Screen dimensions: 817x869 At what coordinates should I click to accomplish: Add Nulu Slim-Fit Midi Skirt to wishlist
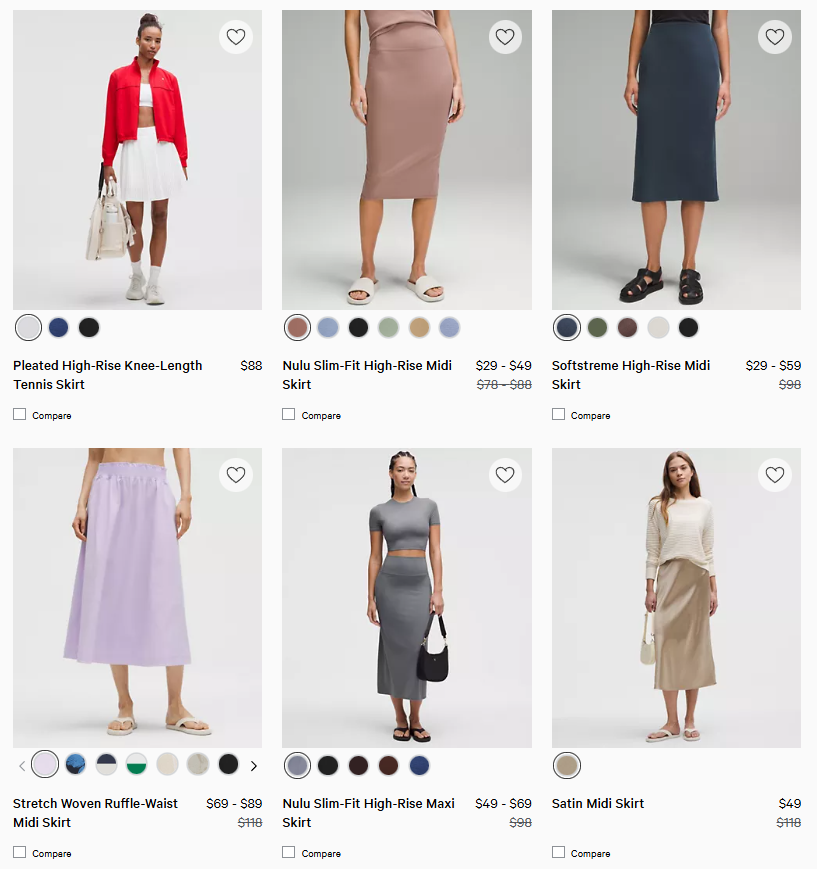[x=505, y=37]
